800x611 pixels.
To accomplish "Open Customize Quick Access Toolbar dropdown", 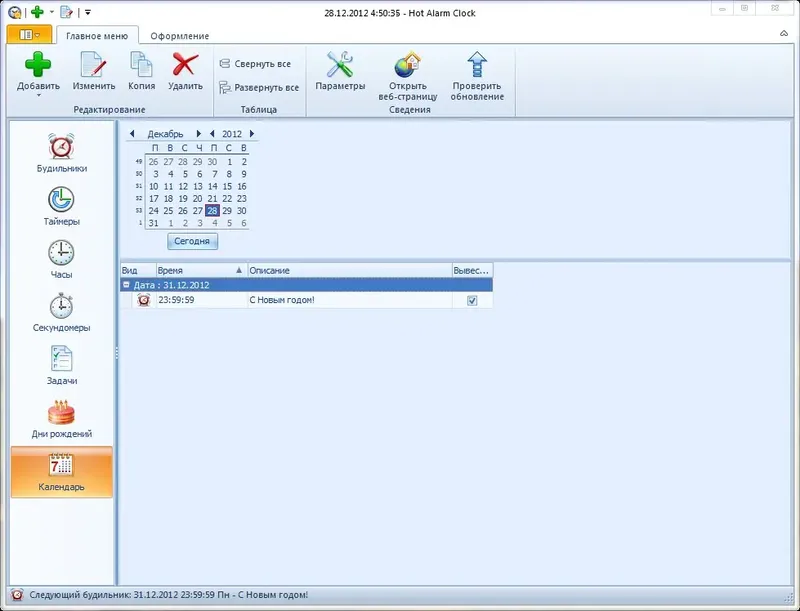I will coord(88,12).
